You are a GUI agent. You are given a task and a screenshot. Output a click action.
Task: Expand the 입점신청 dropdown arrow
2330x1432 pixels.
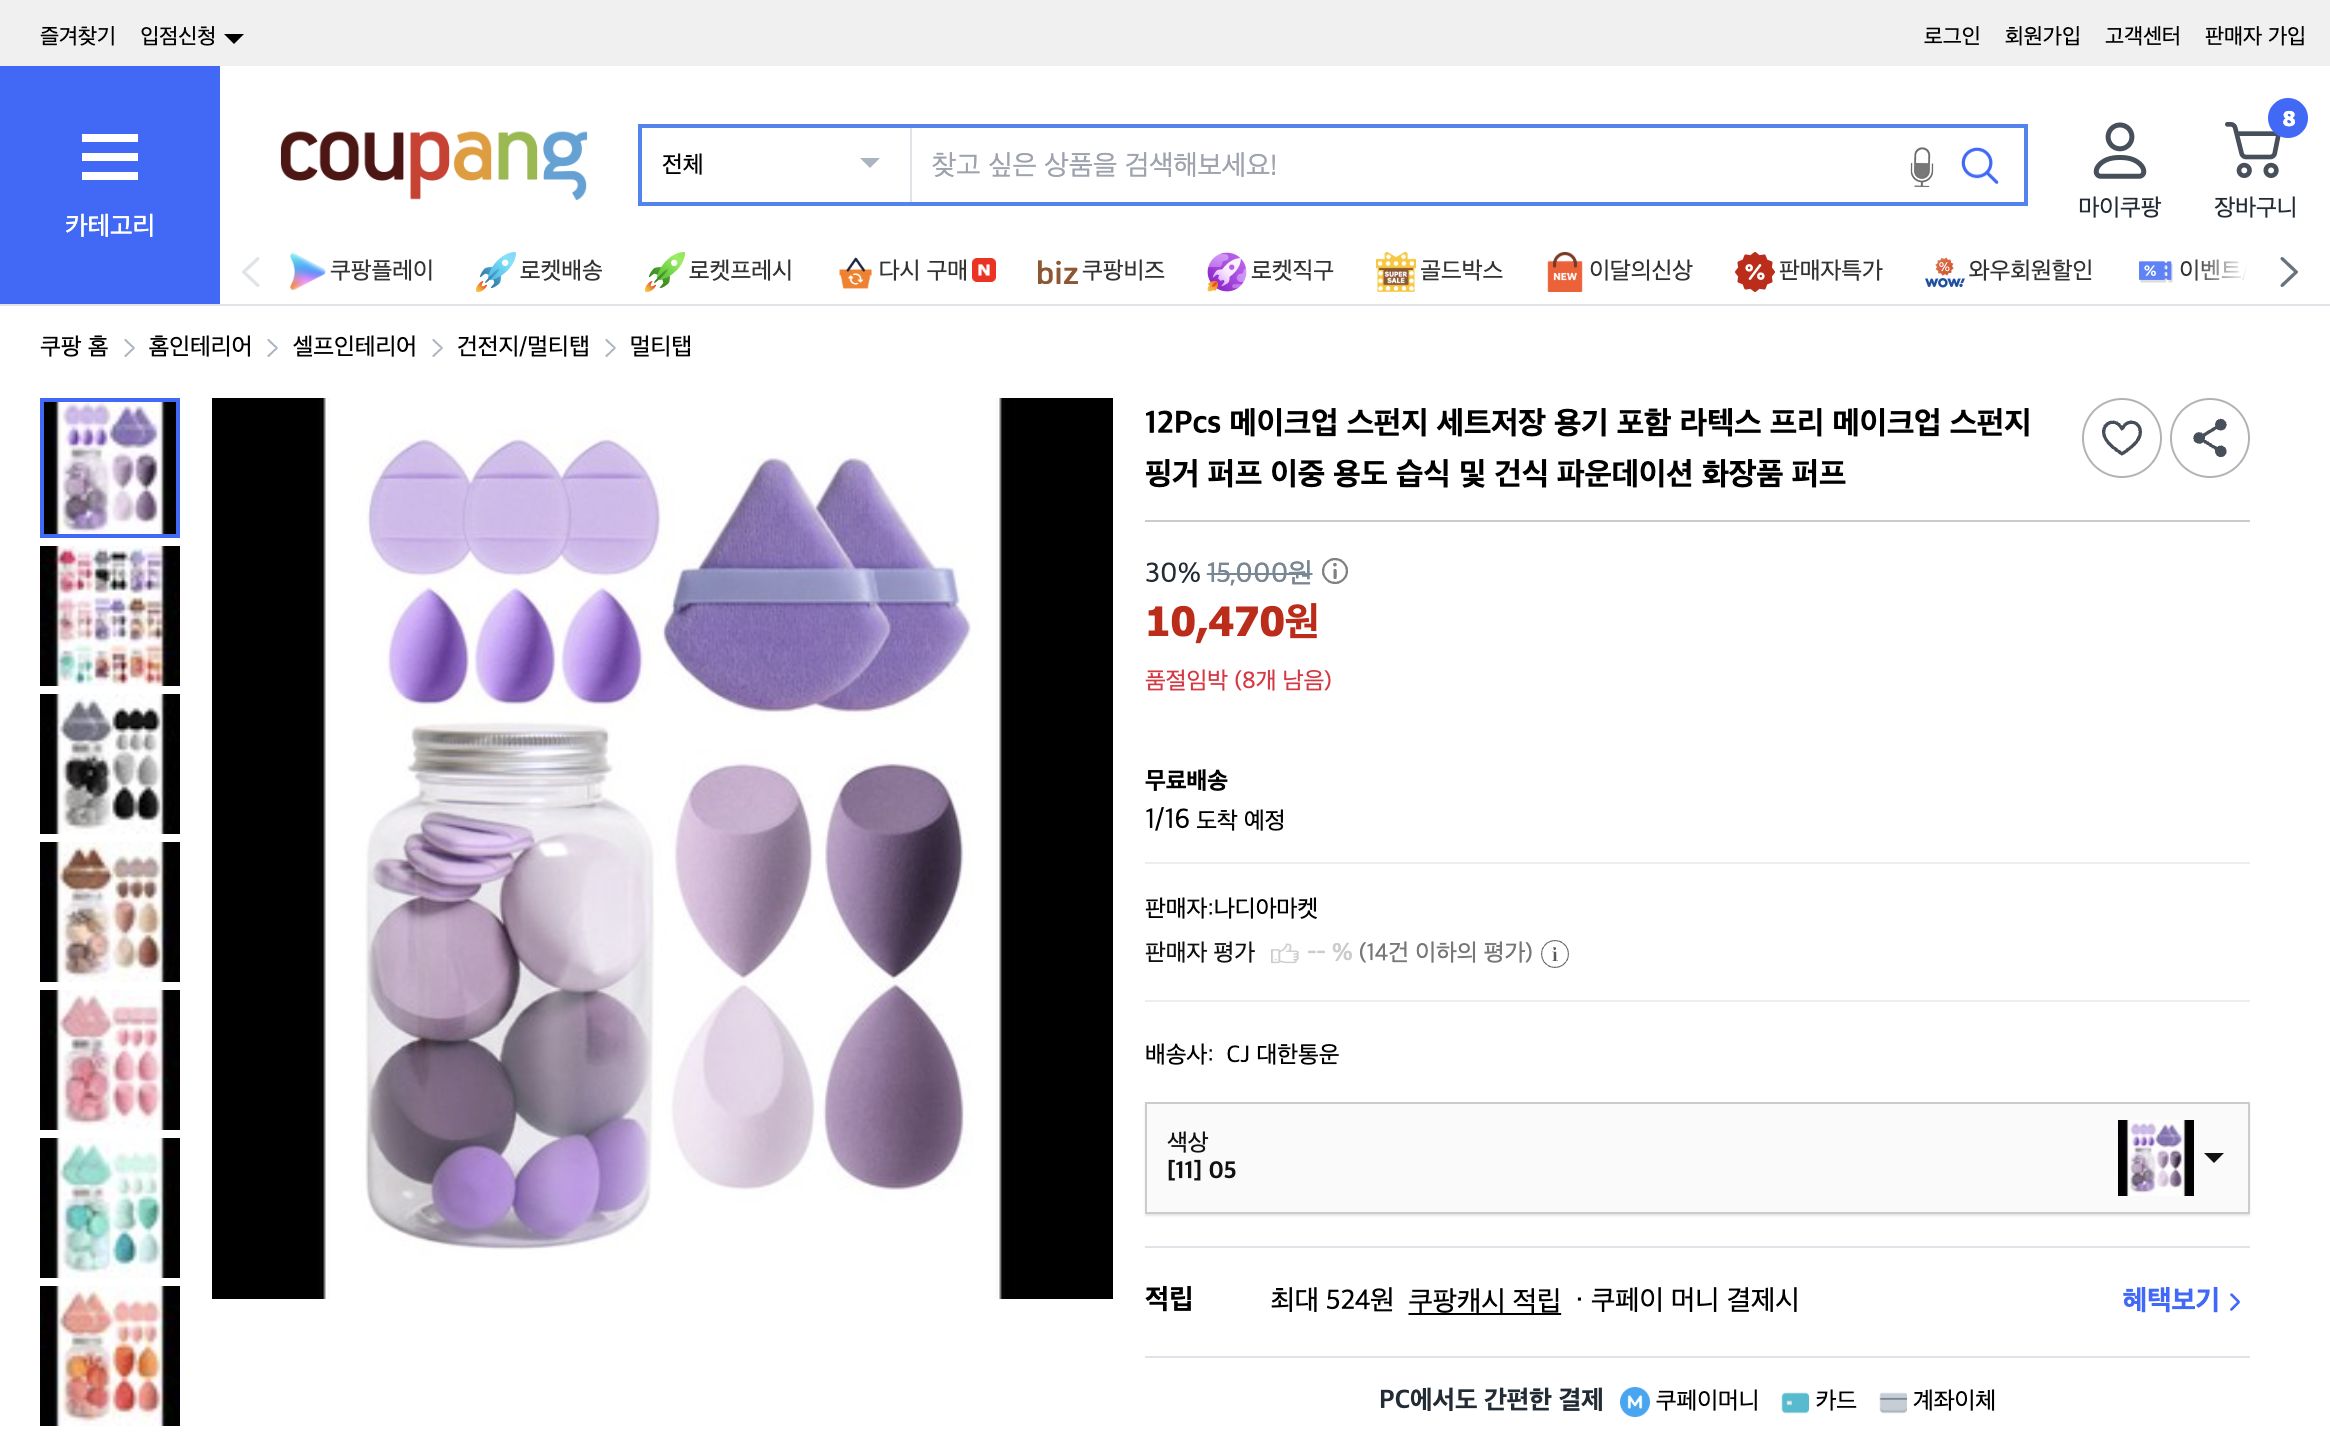click(235, 35)
